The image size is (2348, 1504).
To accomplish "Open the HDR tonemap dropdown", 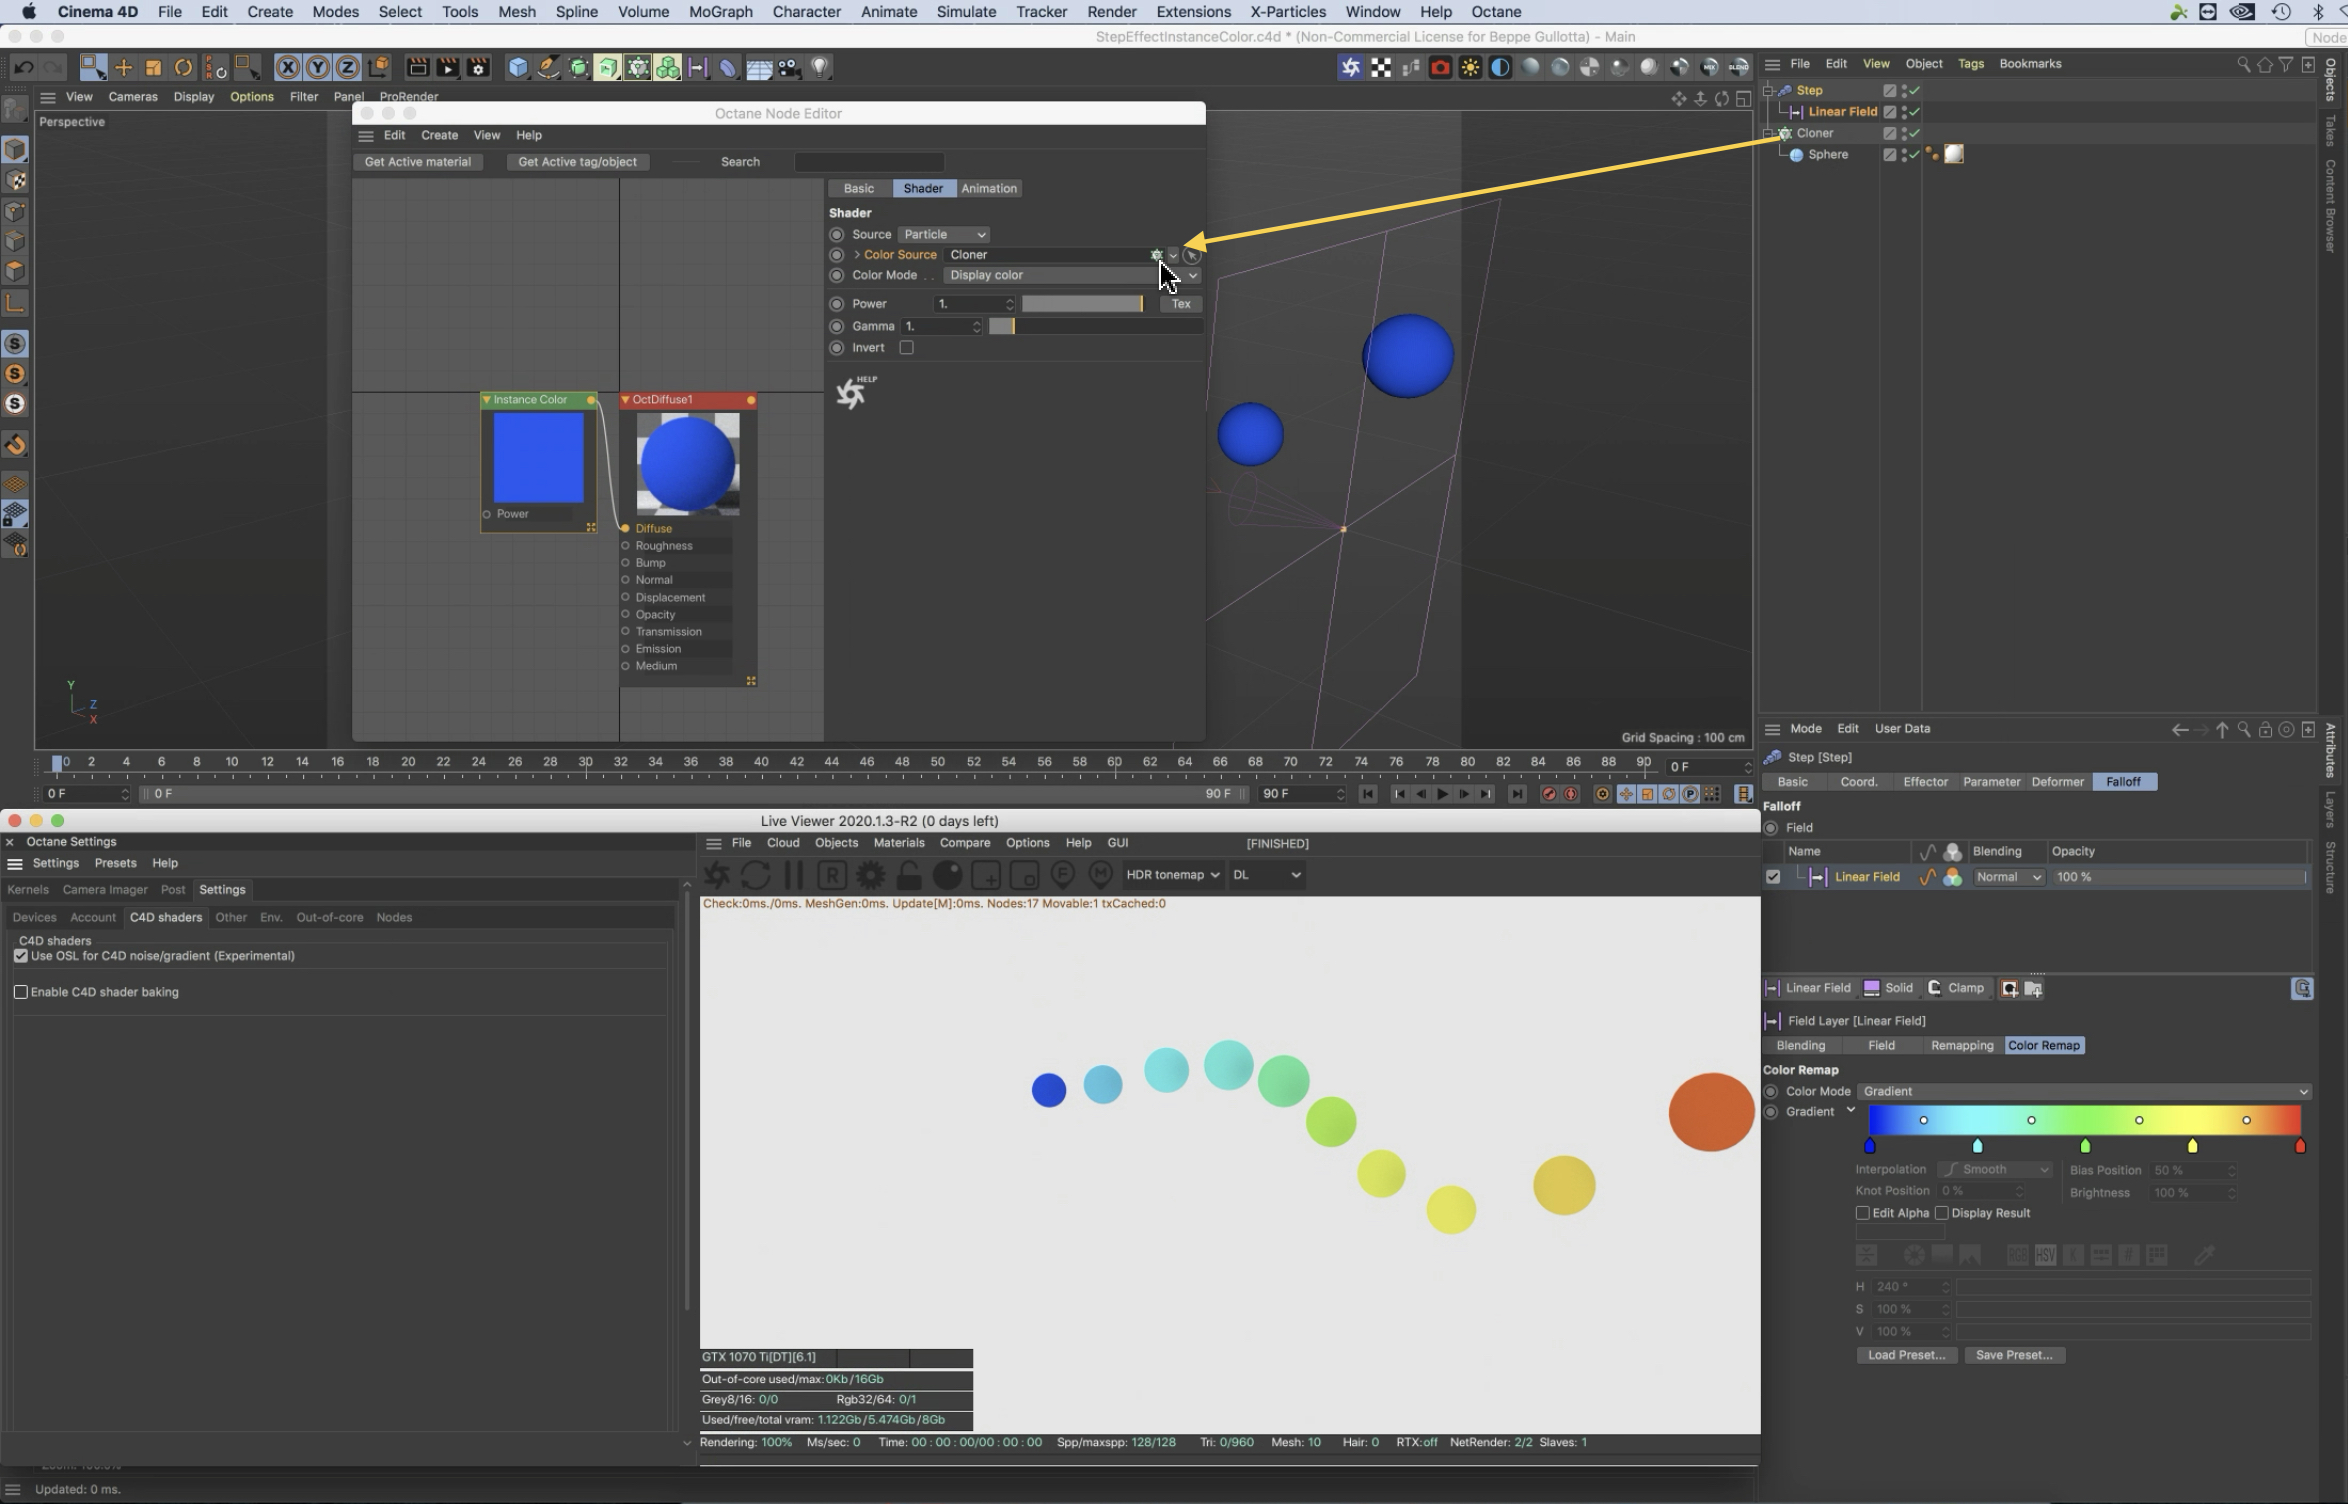I will tap(1172, 874).
